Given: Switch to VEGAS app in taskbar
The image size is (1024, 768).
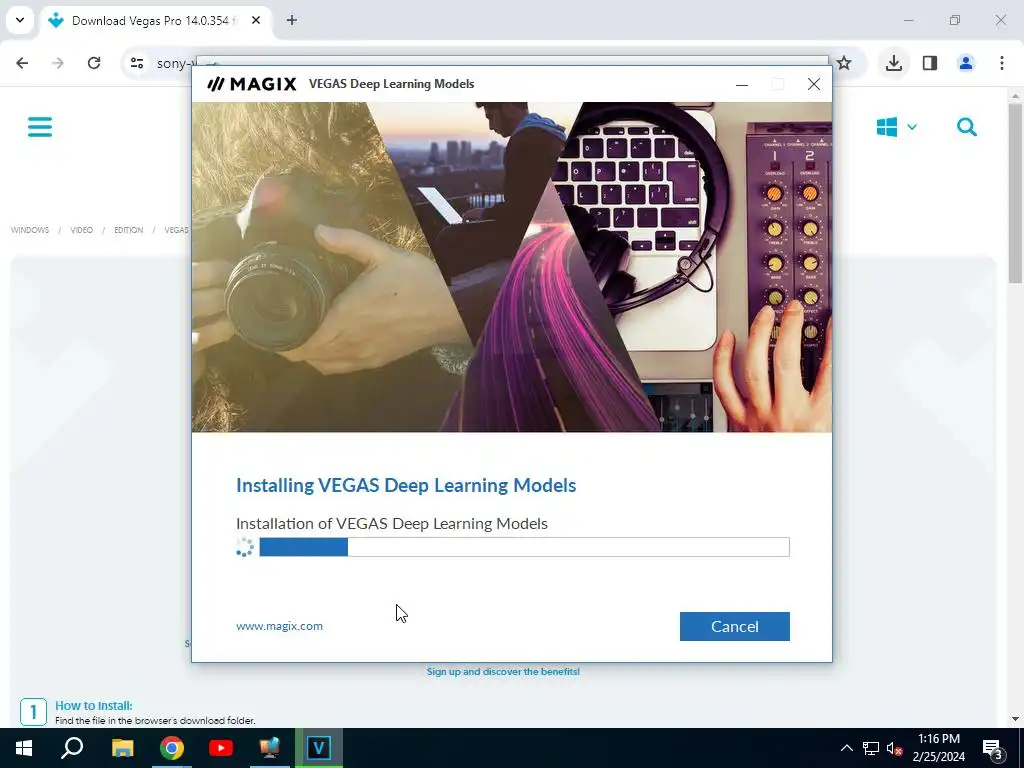Looking at the screenshot, I should pos(319,748).
